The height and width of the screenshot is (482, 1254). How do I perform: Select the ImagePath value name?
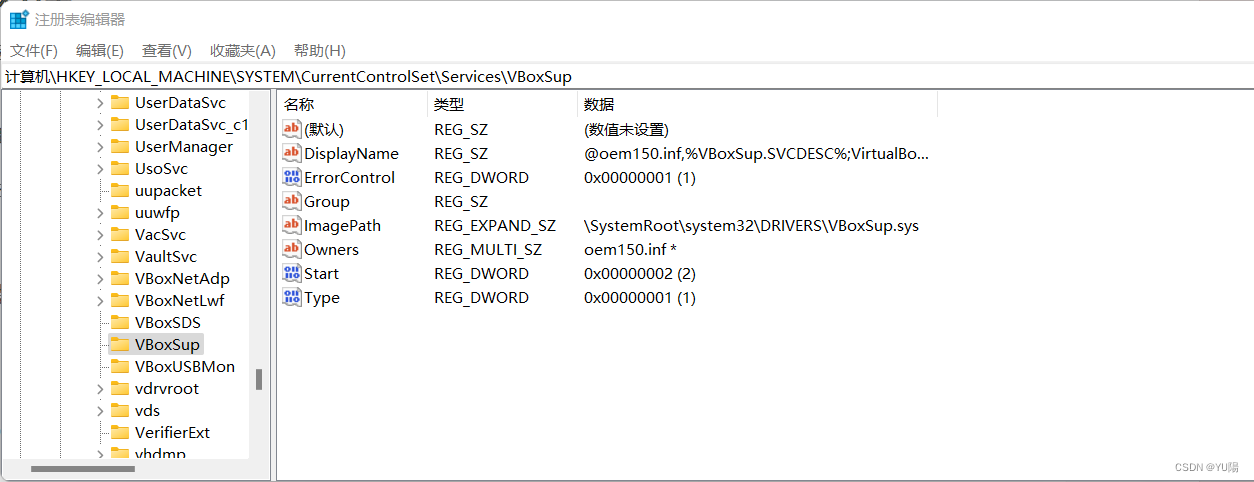click(x=342, y=225)
